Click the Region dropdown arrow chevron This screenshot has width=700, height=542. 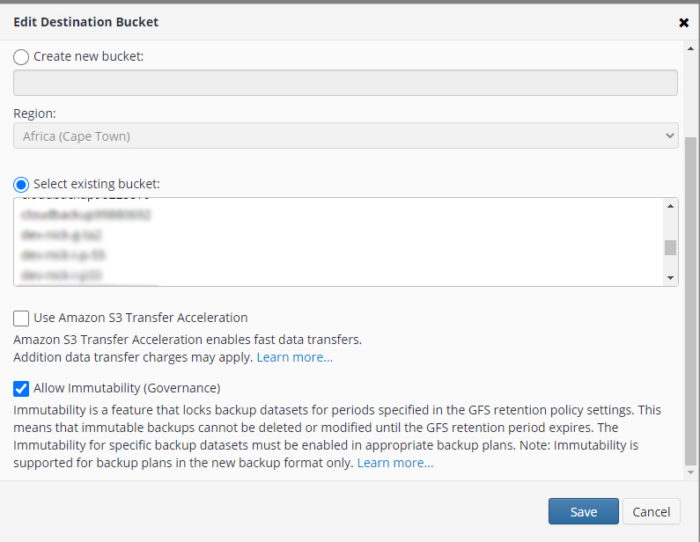pos(669,136)
